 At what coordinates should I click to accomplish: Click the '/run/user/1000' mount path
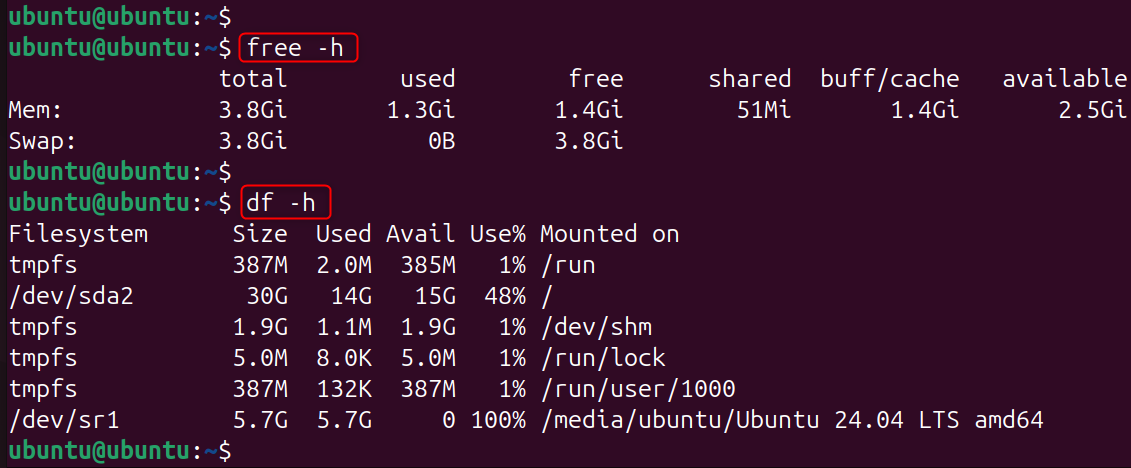coord(637,389)
